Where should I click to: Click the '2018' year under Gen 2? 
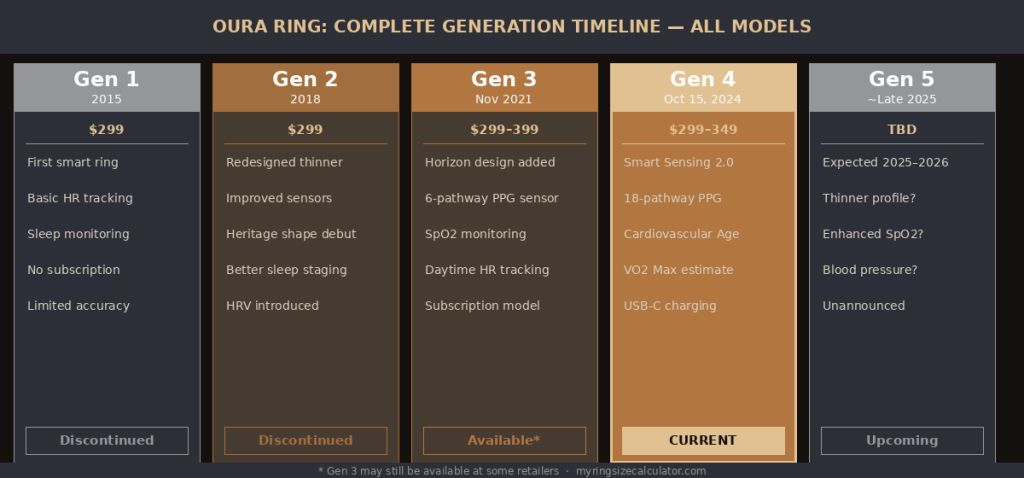tap(305, 99)
